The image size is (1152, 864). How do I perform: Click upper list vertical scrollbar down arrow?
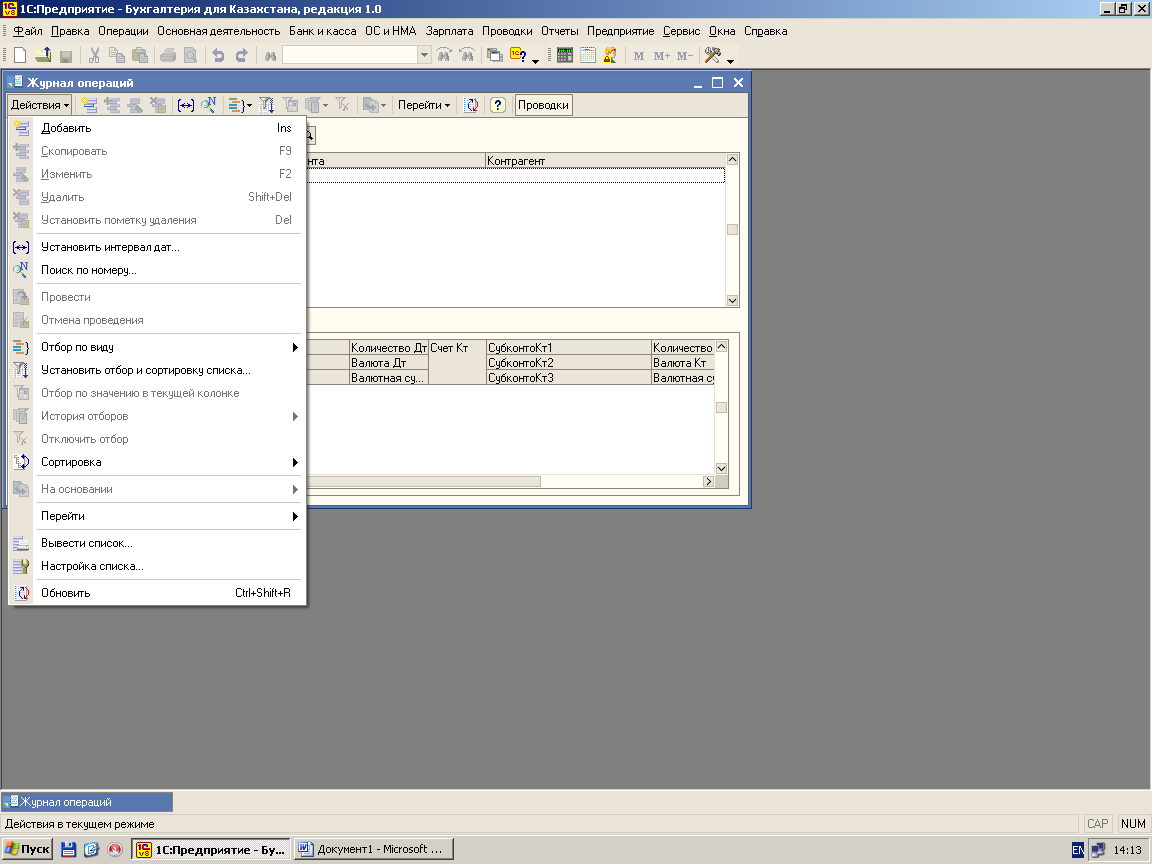732,300
